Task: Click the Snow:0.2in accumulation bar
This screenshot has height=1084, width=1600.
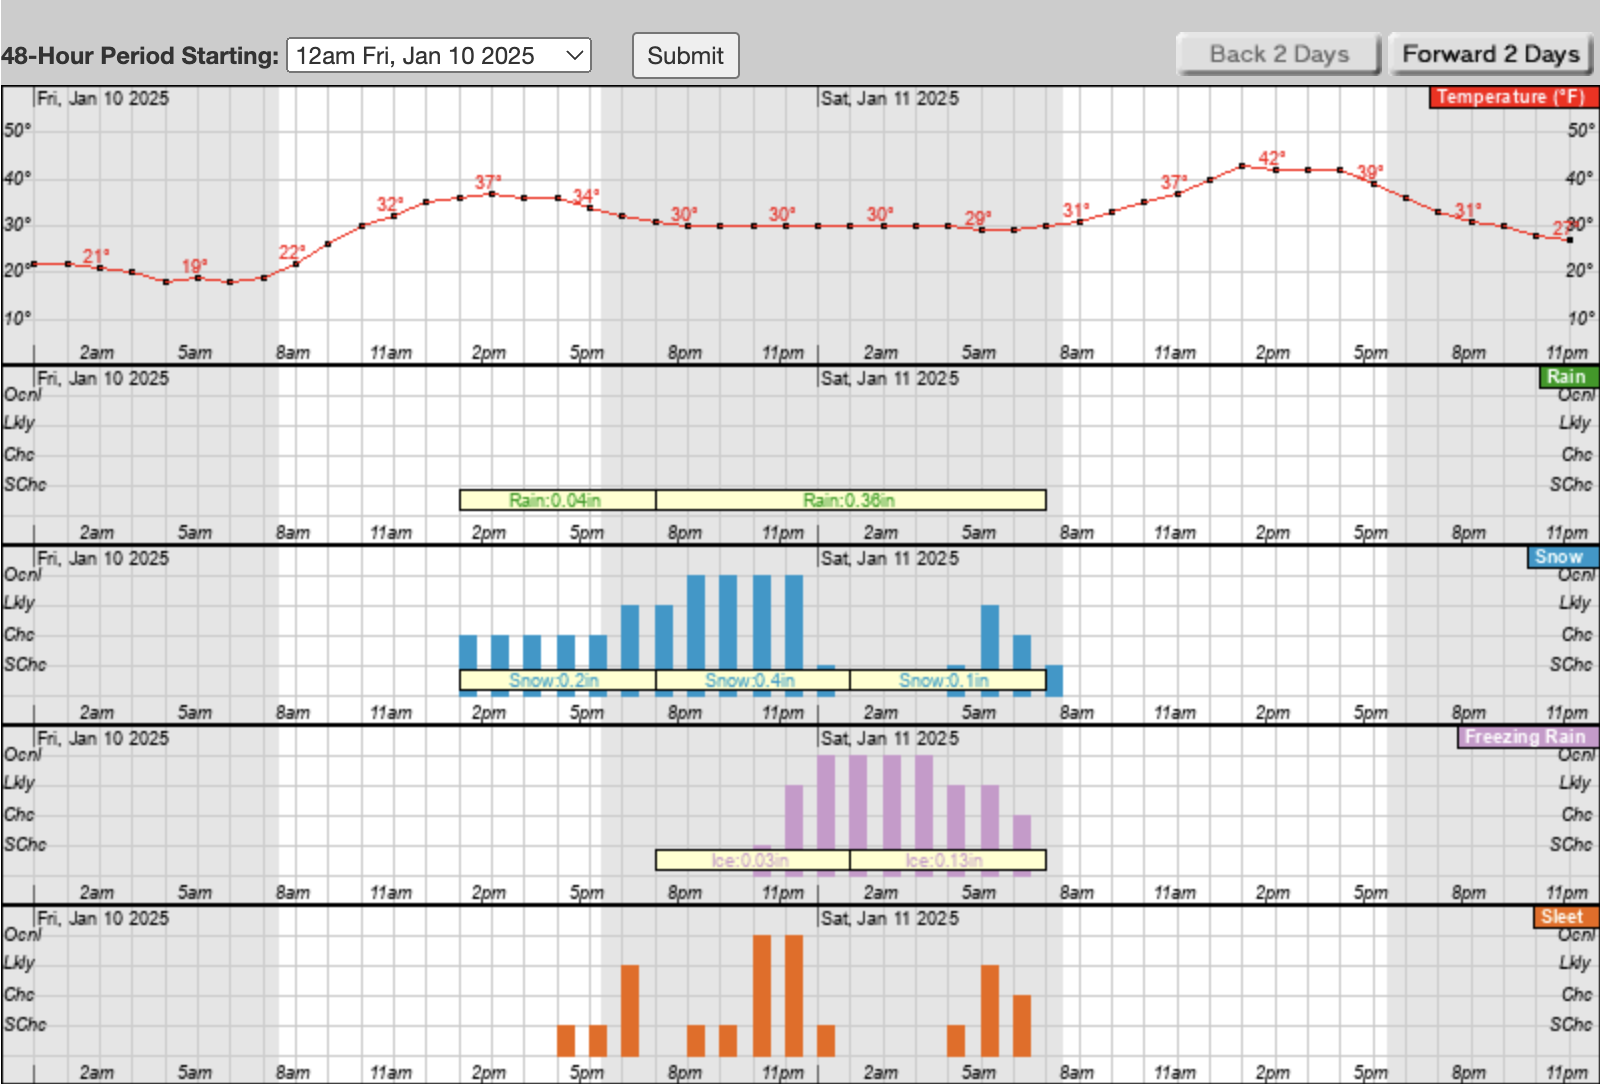Action: pos(557,680)
